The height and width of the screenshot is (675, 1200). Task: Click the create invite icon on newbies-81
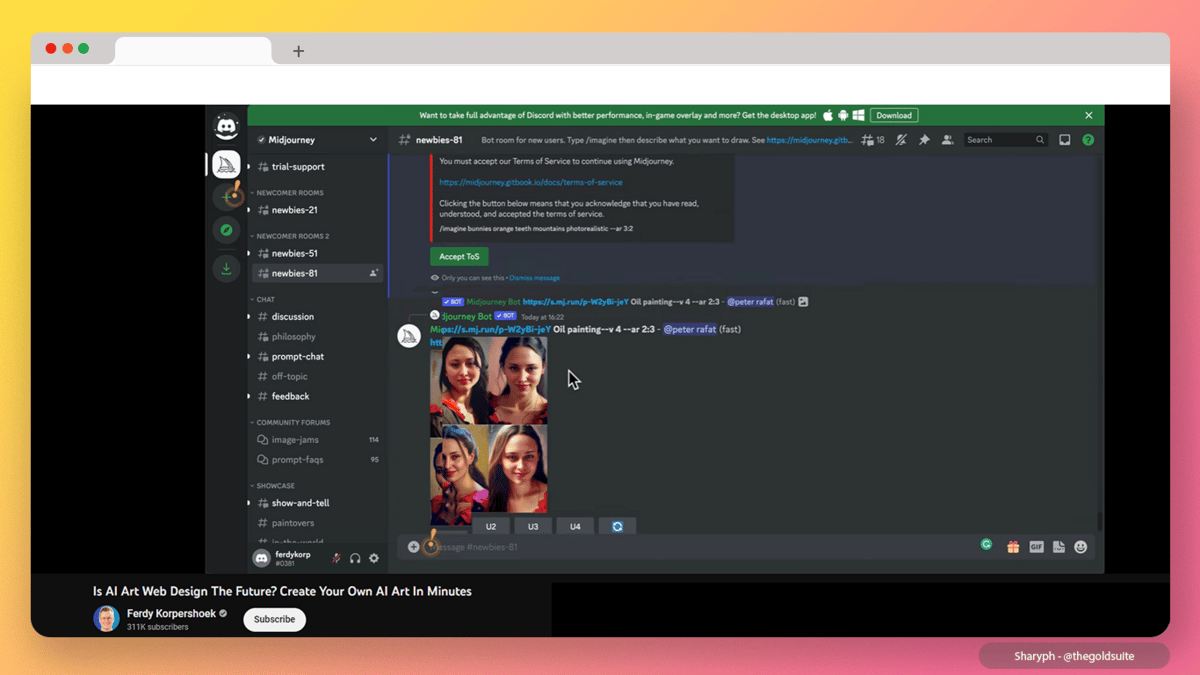point(374,273)
